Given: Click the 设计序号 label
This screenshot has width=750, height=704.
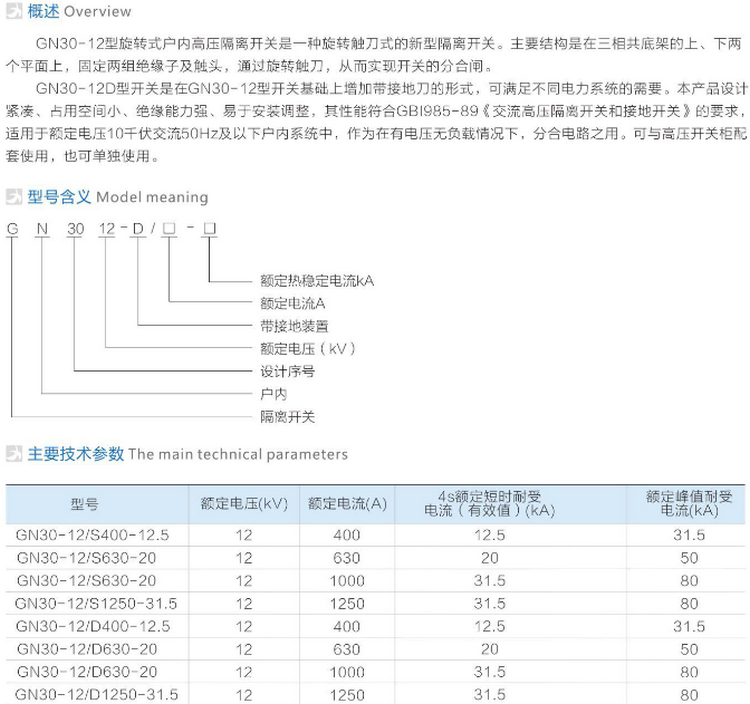Looking at the screenshot, I should (287, 371).
